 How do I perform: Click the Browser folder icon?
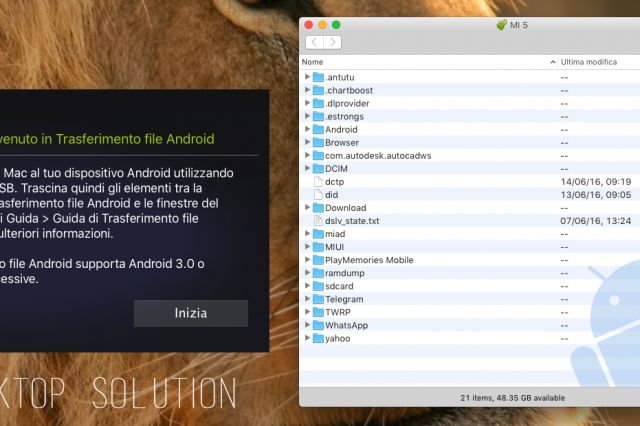pos(318,142)
